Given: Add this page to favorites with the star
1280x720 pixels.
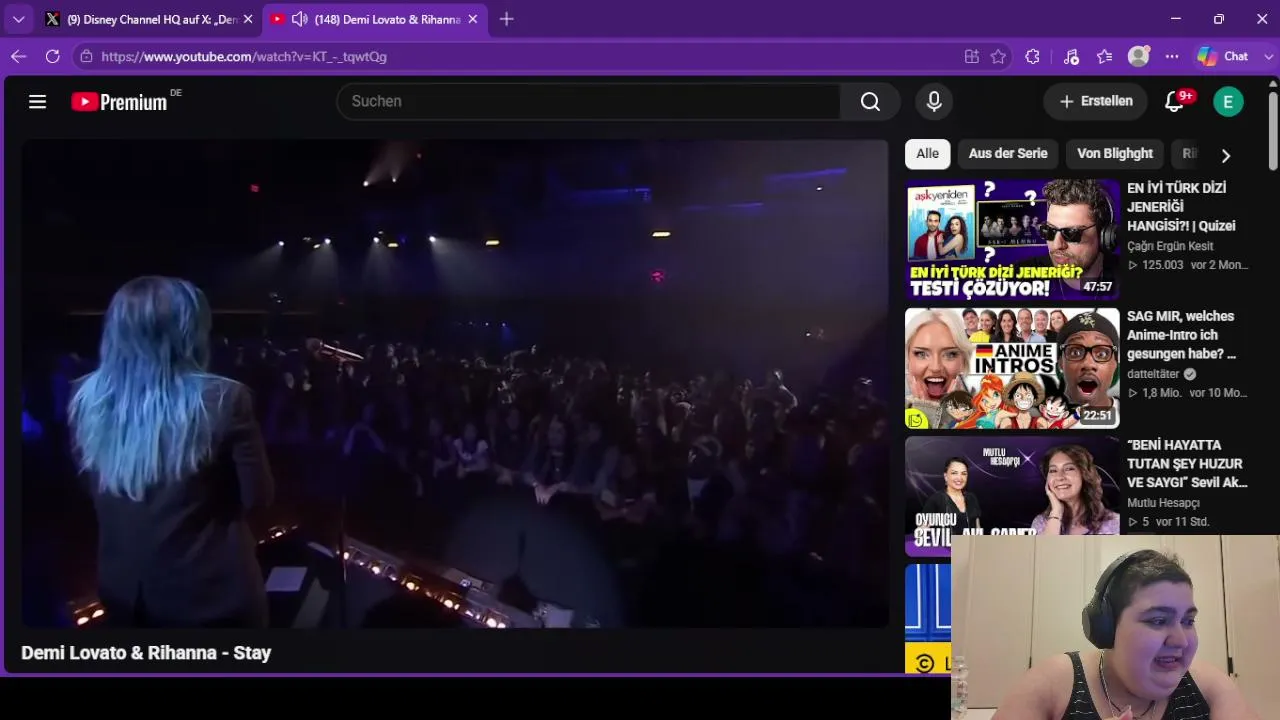Looking at the screenshot, I should point(998,56).
